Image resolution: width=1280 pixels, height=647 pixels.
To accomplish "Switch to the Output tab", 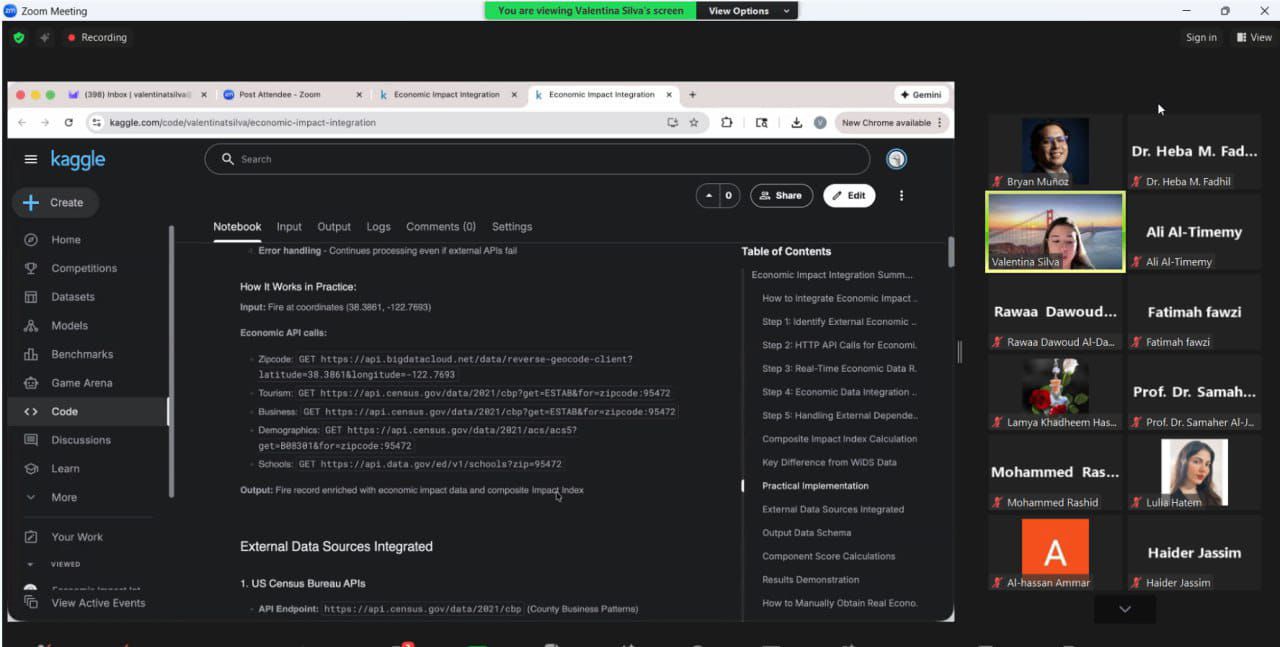I will (334, 227).
